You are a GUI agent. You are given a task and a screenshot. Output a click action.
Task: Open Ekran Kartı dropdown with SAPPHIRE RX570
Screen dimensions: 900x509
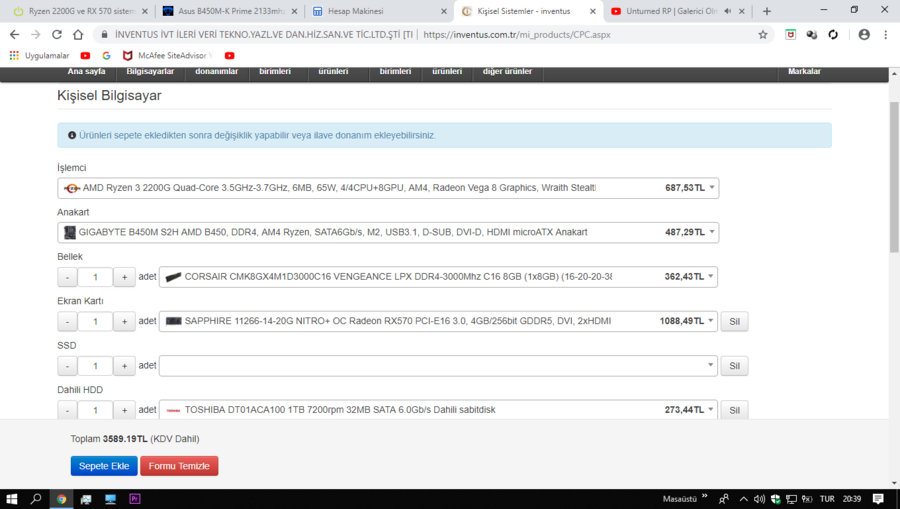click(x=438, y=321)
